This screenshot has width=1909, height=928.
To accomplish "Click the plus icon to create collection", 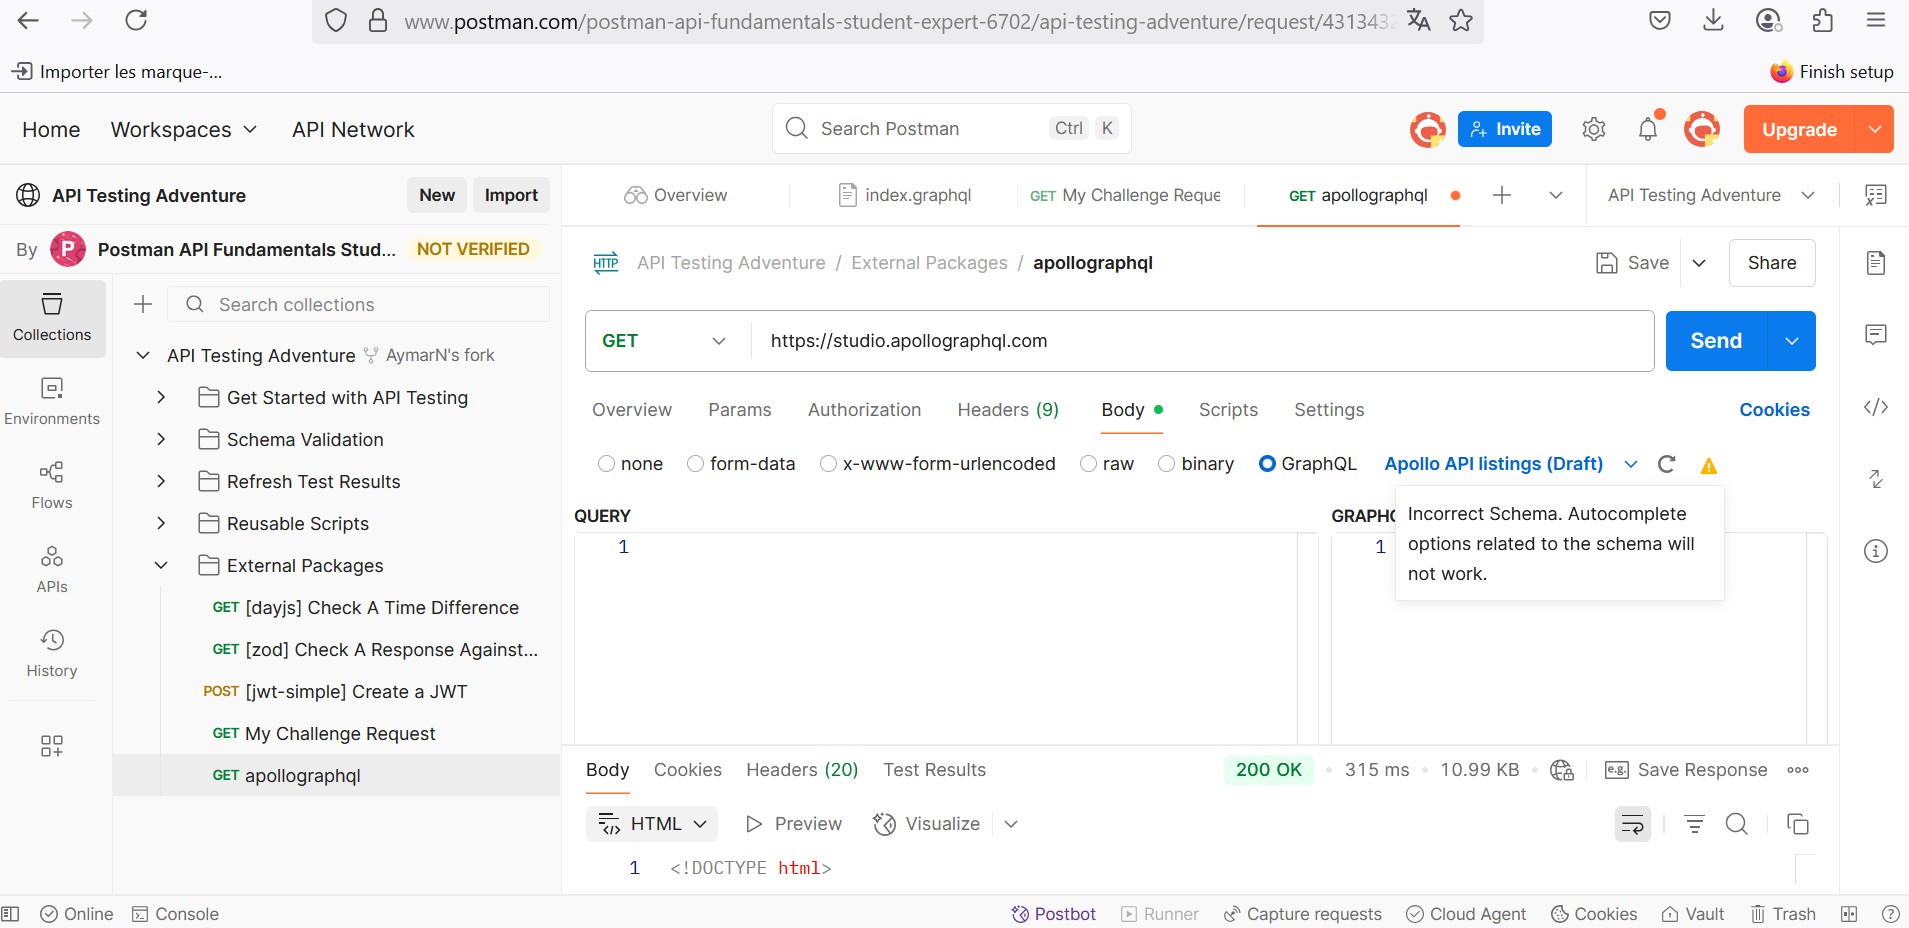I will point(143,304).
